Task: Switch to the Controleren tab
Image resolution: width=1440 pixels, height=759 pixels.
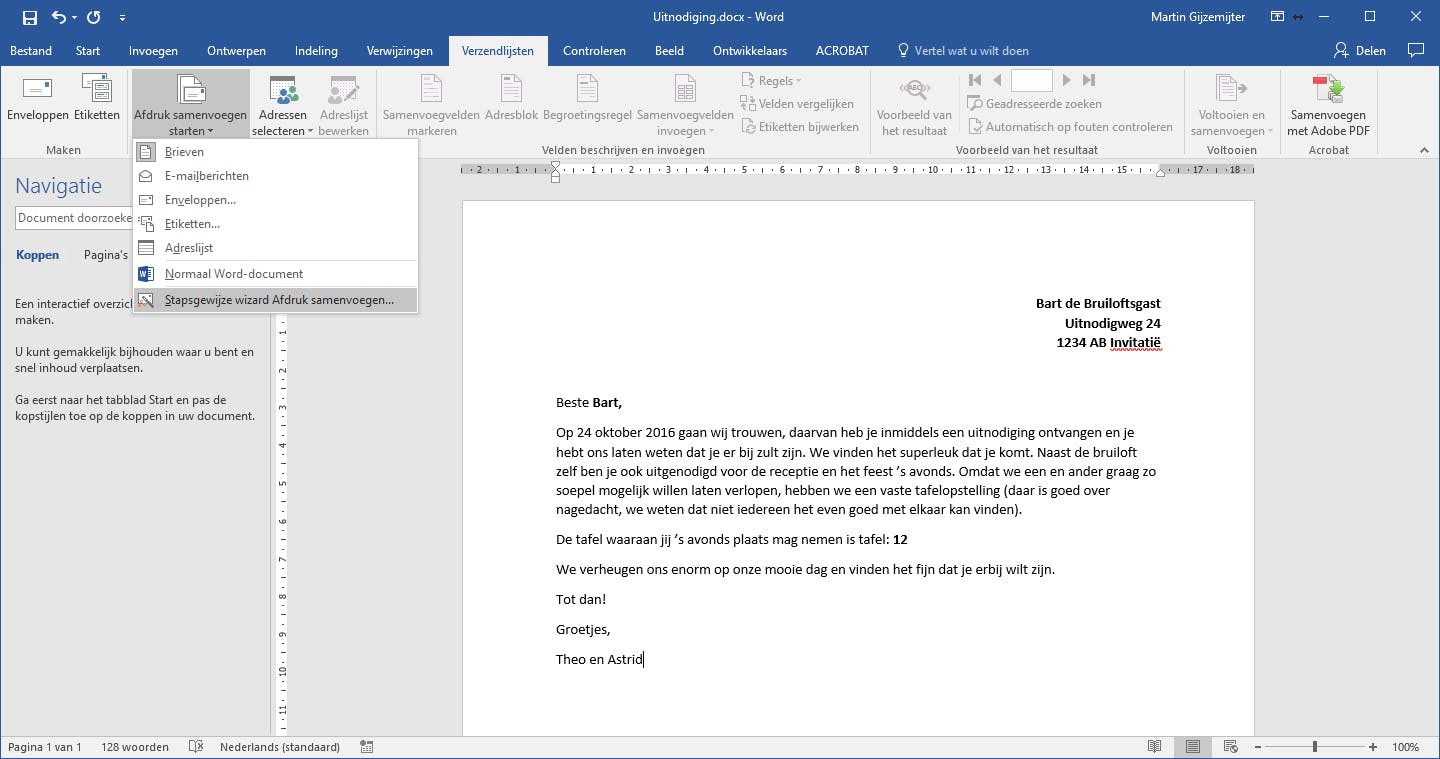Action: tap(594, 51)
